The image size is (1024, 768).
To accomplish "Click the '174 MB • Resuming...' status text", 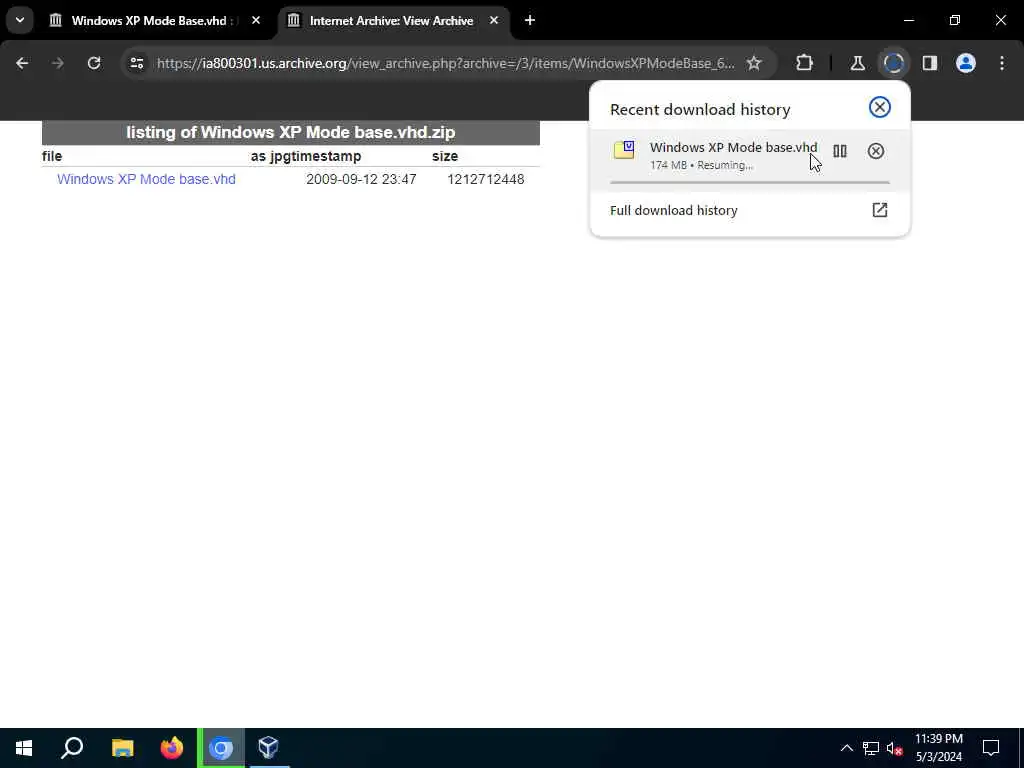I will 701,165.
